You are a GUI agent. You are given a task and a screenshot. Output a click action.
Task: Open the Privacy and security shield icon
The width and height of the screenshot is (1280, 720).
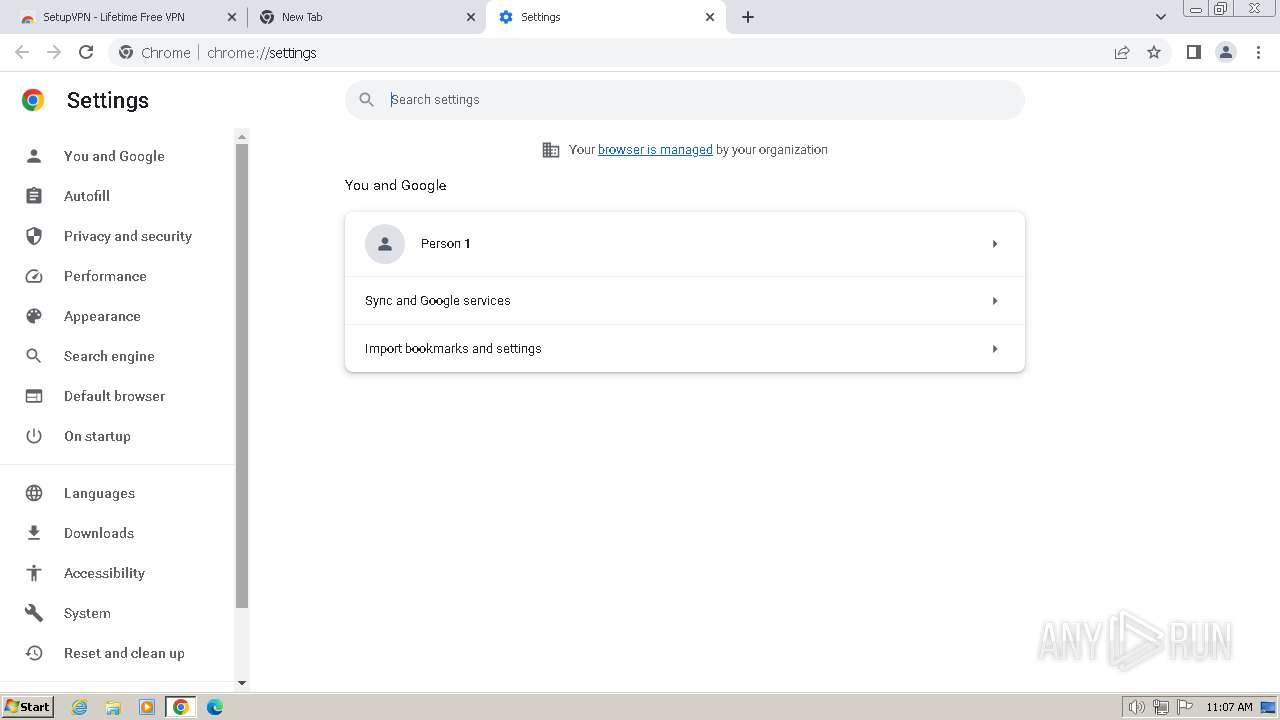34,236
